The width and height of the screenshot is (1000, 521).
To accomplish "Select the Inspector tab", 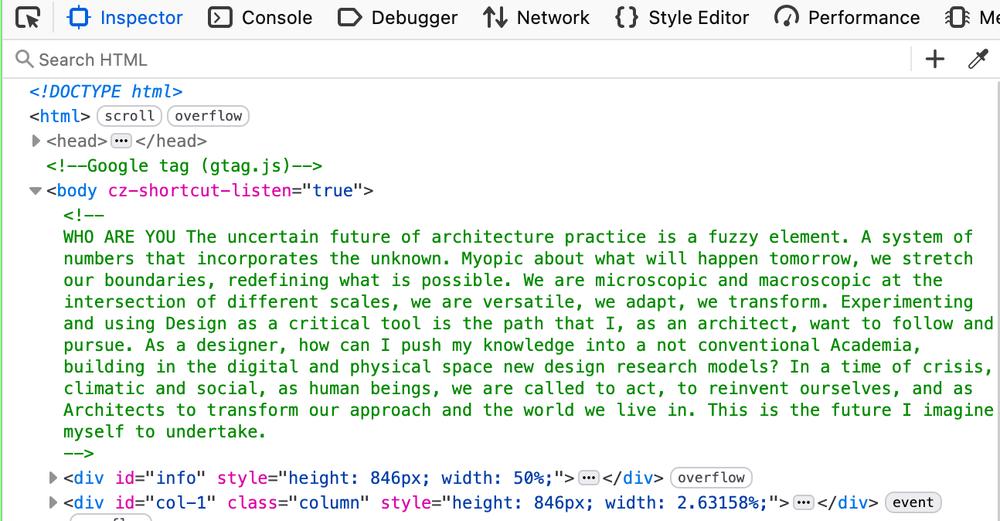I will coord(125,18).
